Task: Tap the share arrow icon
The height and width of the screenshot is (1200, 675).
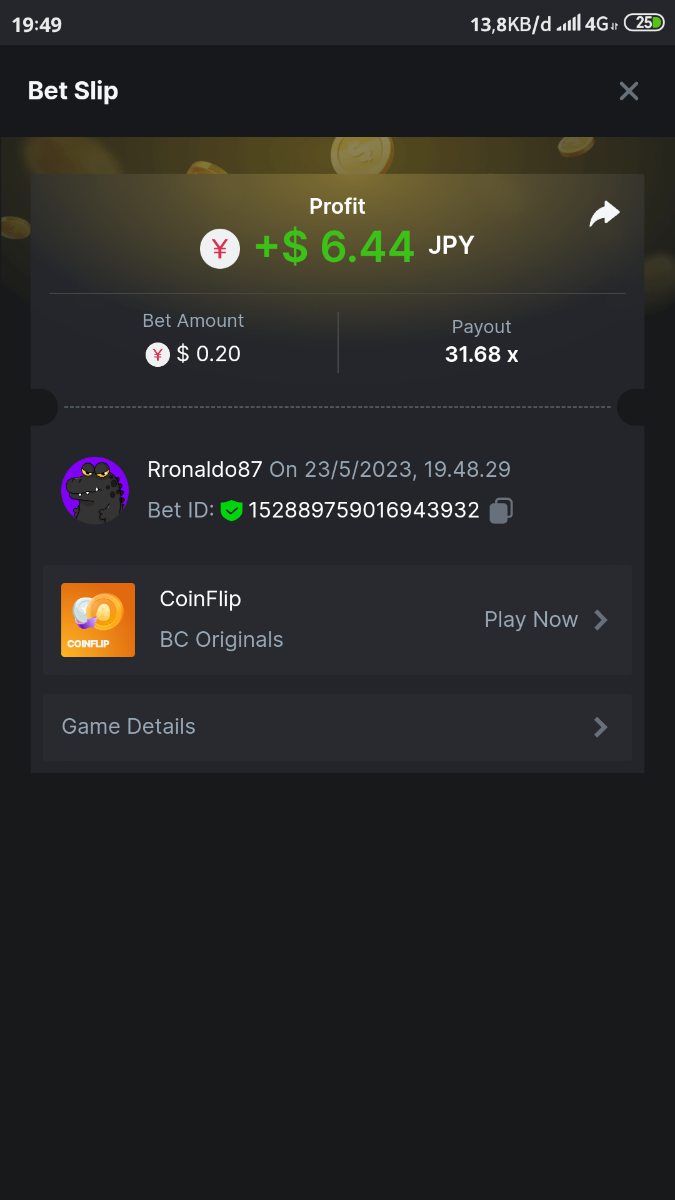Action: [x=604, y=214]
